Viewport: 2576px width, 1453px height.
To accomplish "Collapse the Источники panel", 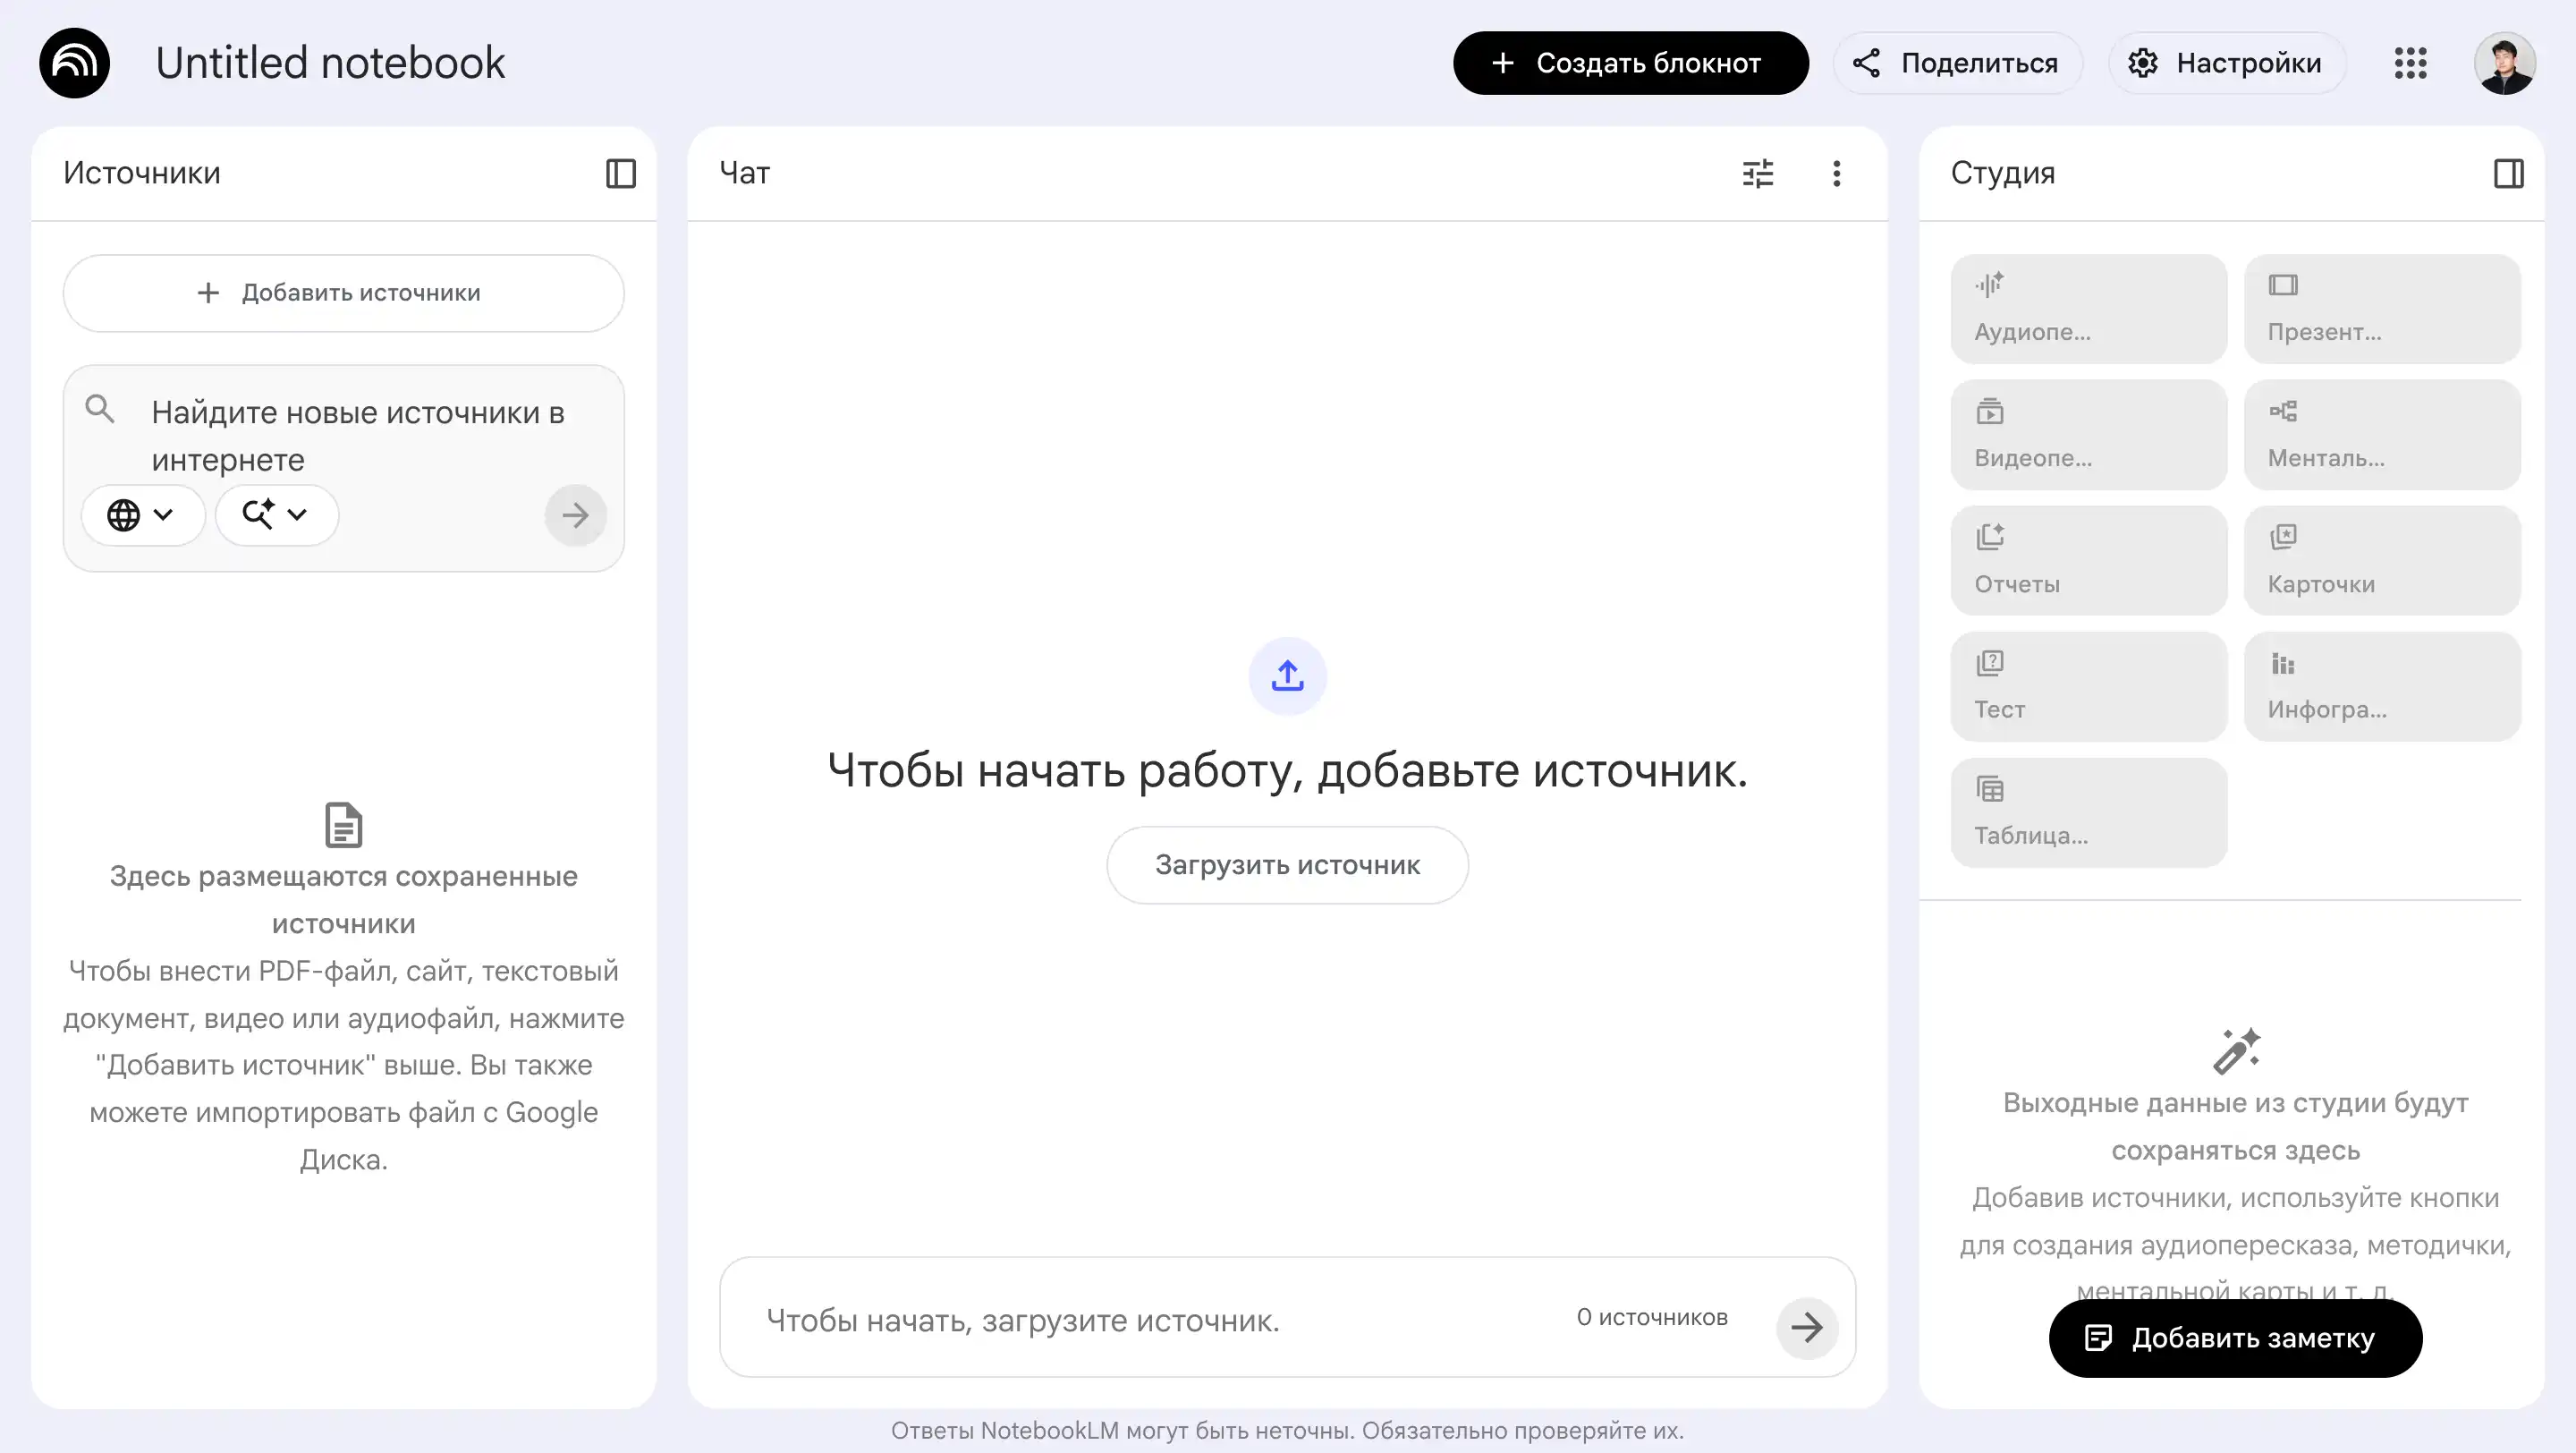I will pyautogui.click(x=620, y=173).
